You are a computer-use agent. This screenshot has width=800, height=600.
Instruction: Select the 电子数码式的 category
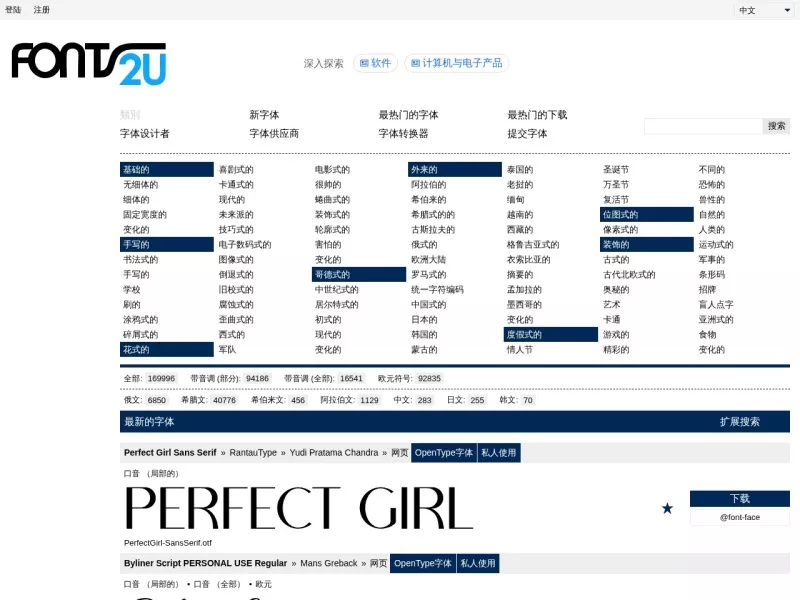pyautogui.click(x=245, y=244)
